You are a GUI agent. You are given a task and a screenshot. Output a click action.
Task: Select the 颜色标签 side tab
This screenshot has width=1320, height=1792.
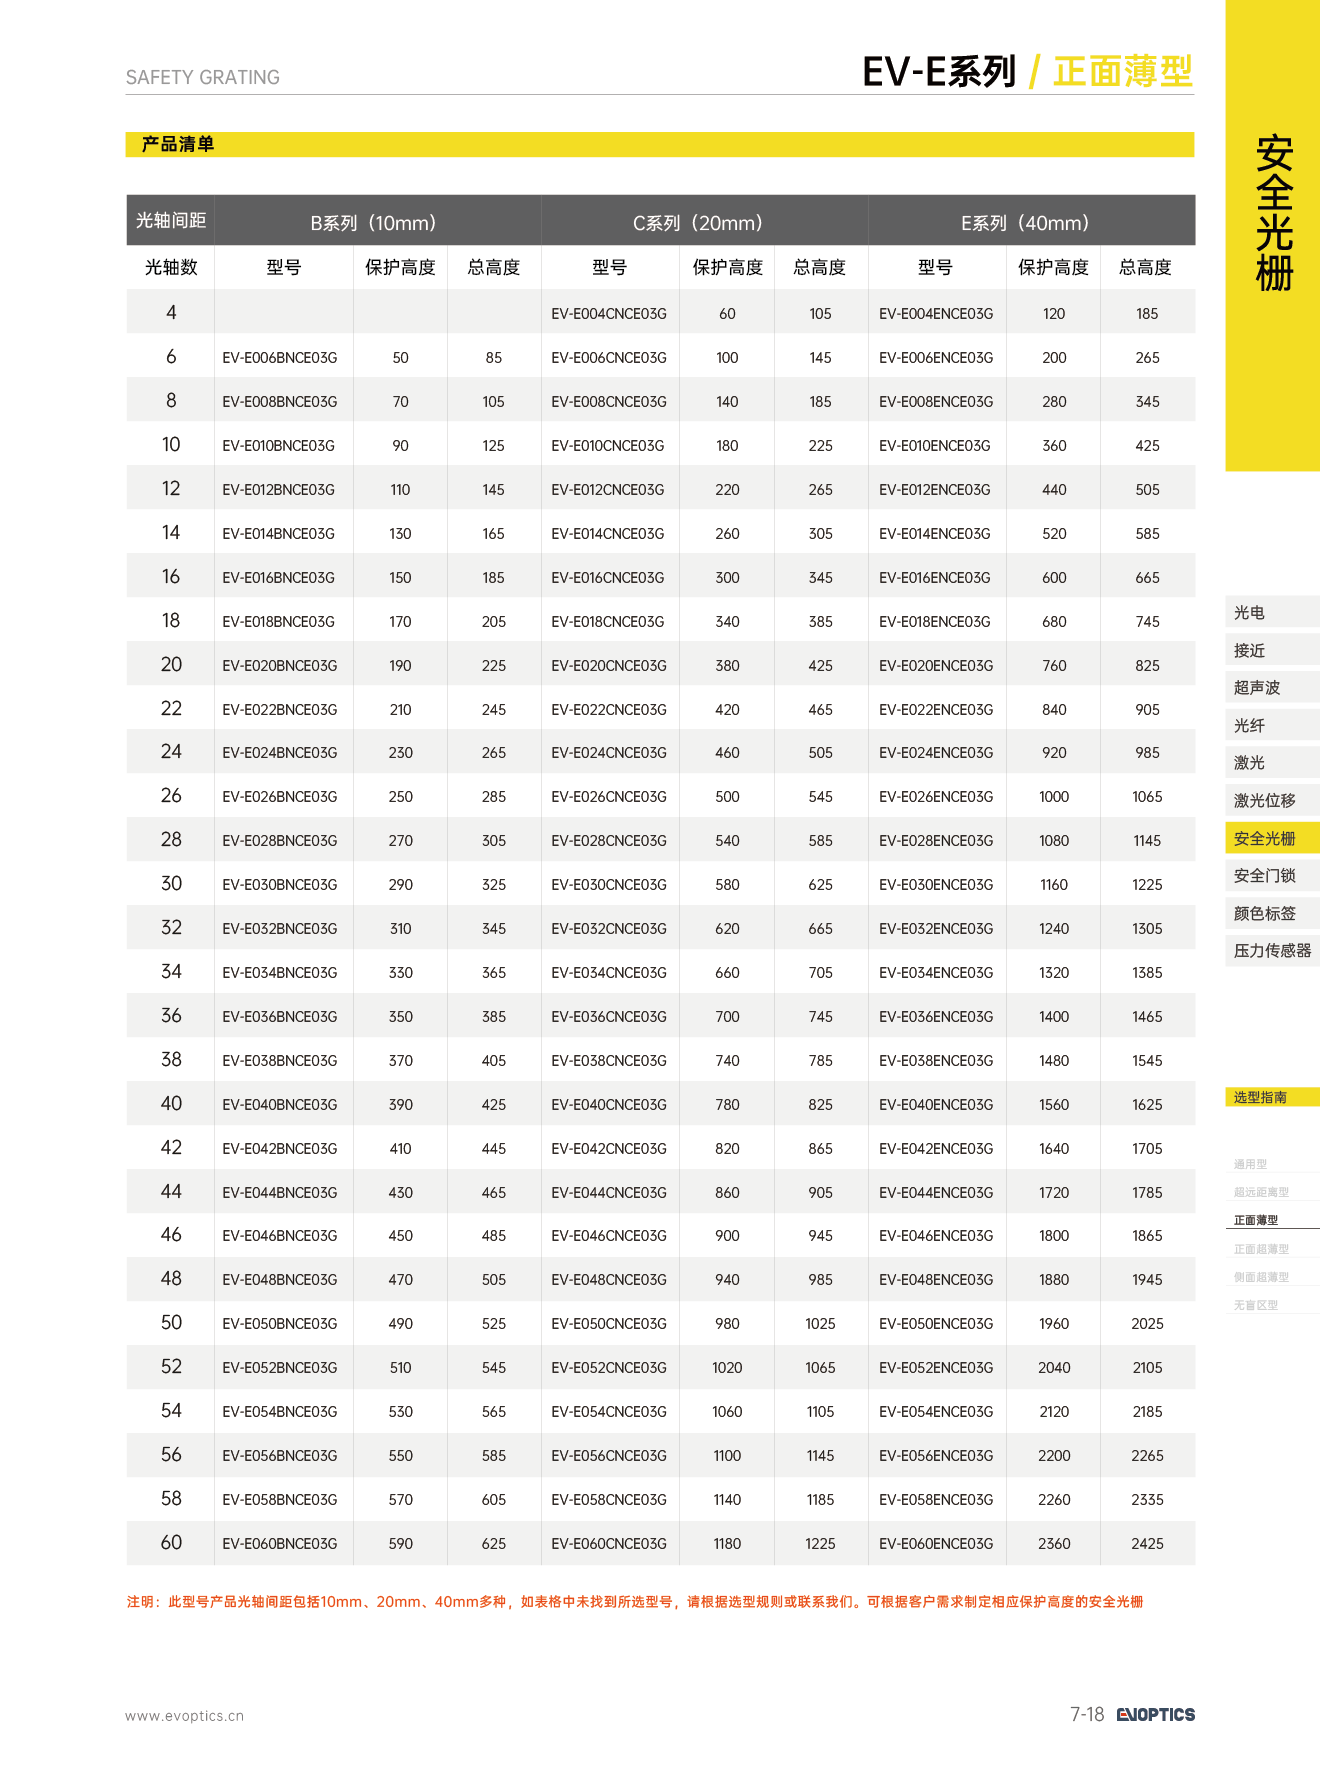(x=1272, y=913)
